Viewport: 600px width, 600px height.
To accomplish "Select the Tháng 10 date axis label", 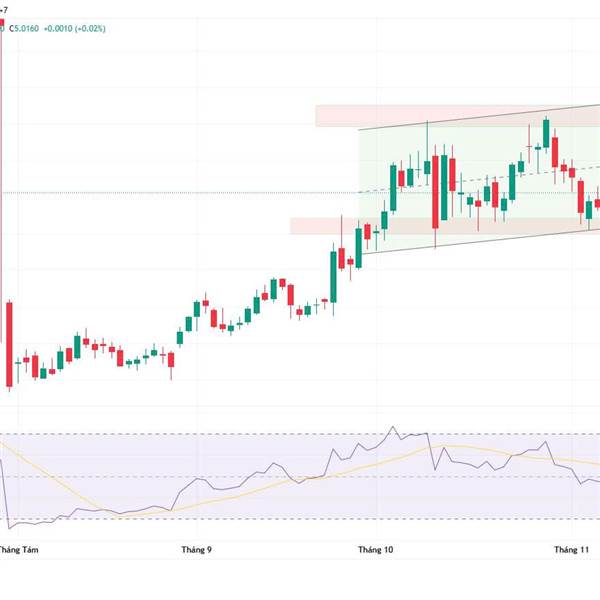I will click(x=375, y=550).
